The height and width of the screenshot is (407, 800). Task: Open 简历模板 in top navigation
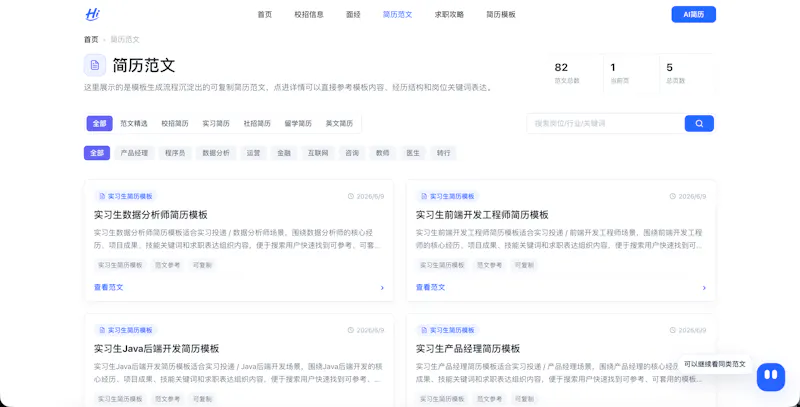pyautogui.click(x=501, y=15)
